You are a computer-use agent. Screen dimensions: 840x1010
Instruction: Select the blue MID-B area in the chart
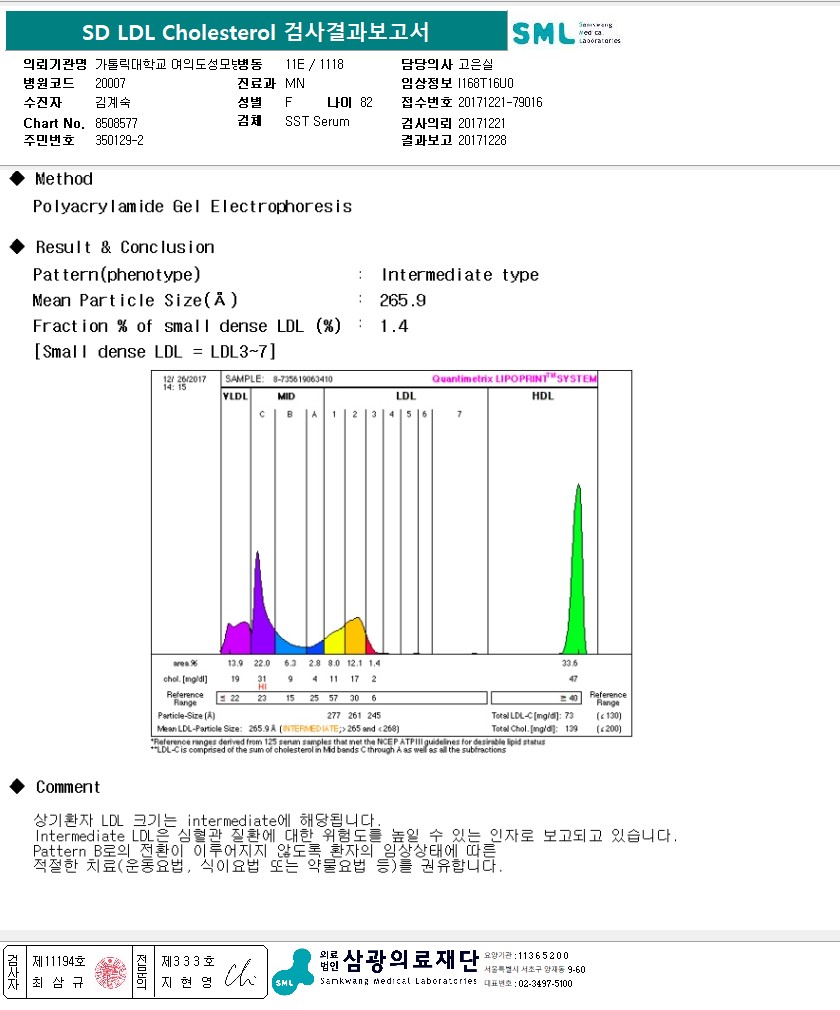(x=288, y=645)
